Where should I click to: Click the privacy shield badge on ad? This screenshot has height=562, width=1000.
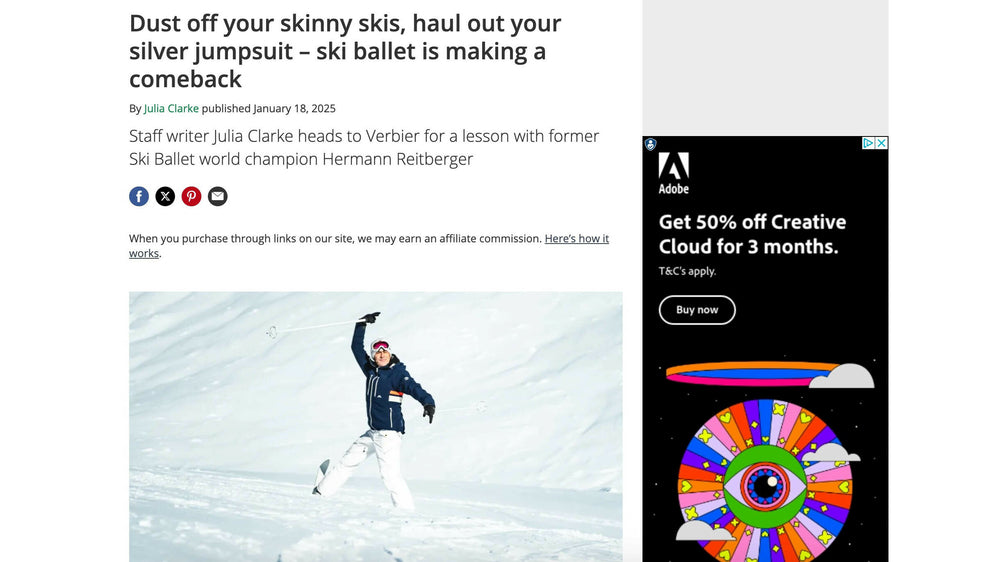[x=650, y=145]
